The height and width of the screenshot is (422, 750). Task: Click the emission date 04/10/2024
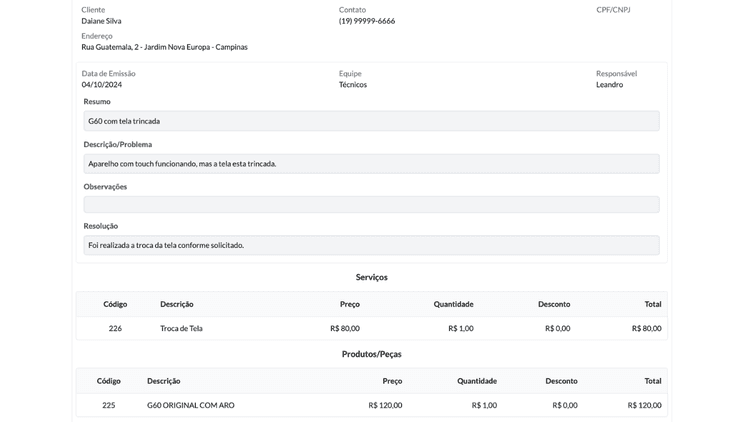point(101,85)
